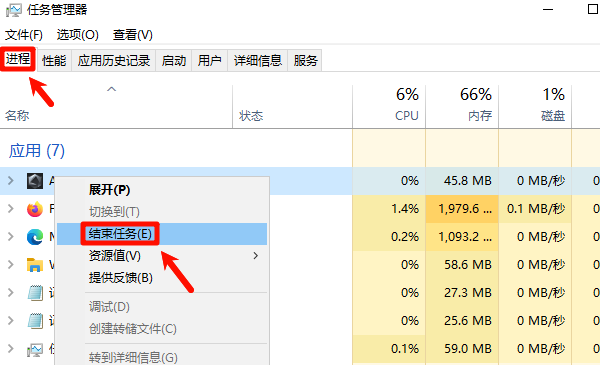Switch to the 性能 tab
The width and height of the screenshot is (600, 365).
(54, 60)
